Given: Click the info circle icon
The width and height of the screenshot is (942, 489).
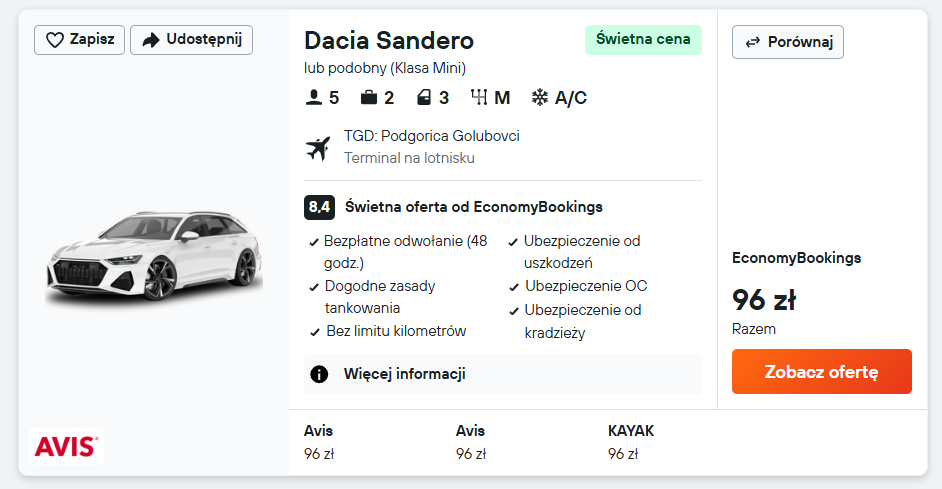Looking at the screenshot, I should pos(319,374).
